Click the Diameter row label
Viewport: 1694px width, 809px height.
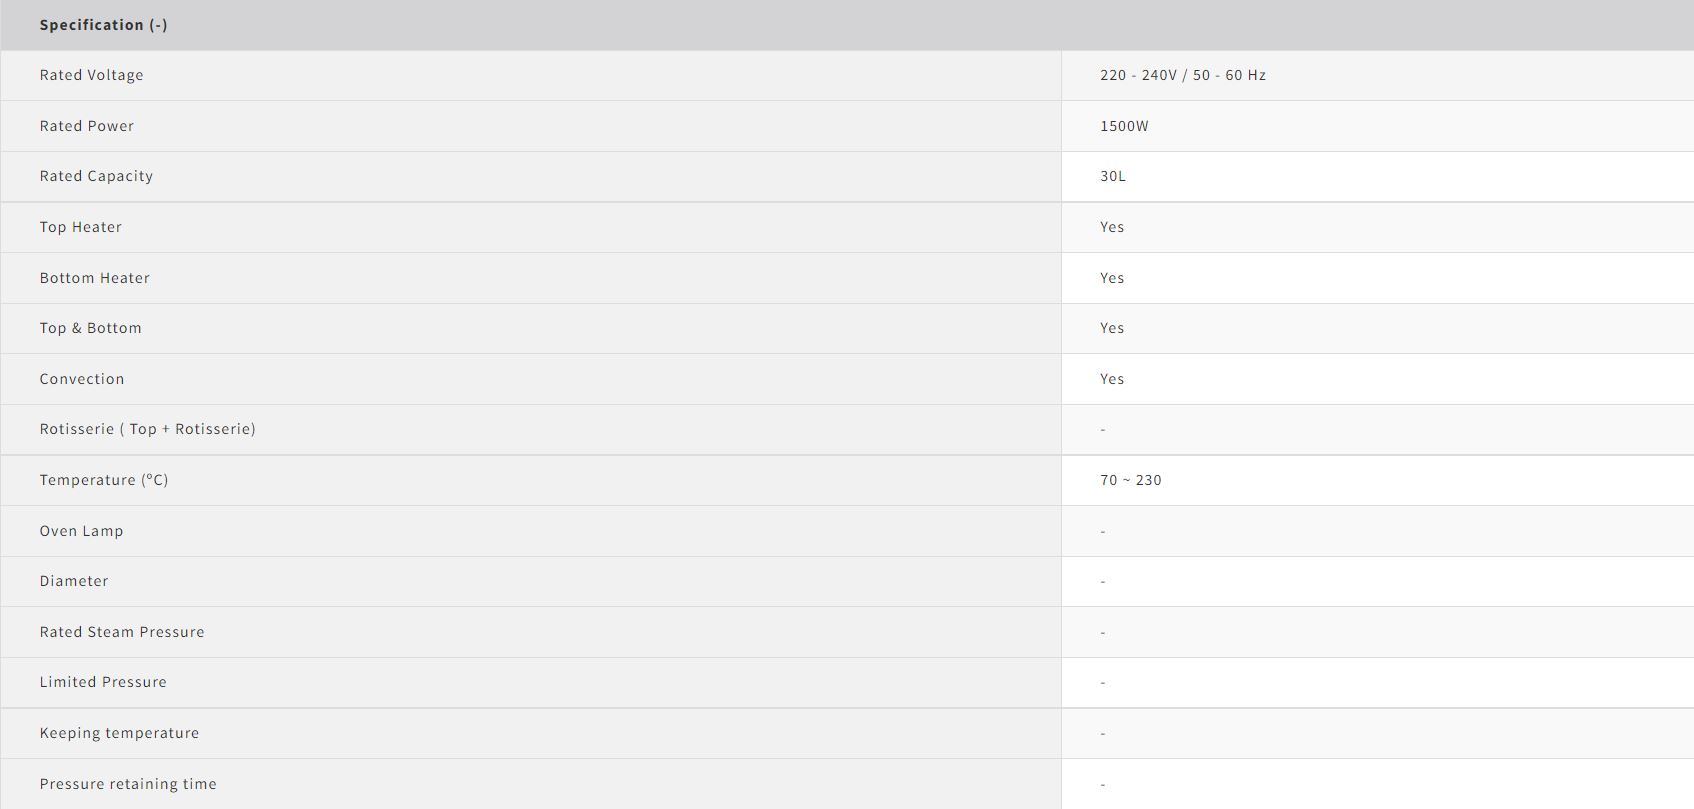74,581
